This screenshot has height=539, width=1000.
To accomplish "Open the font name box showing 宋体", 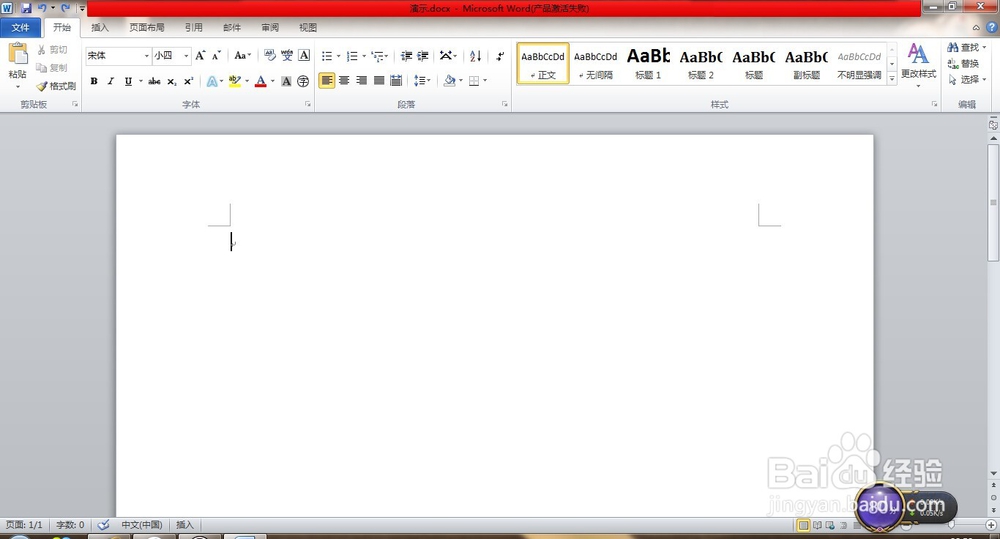I will coord(118,55).
